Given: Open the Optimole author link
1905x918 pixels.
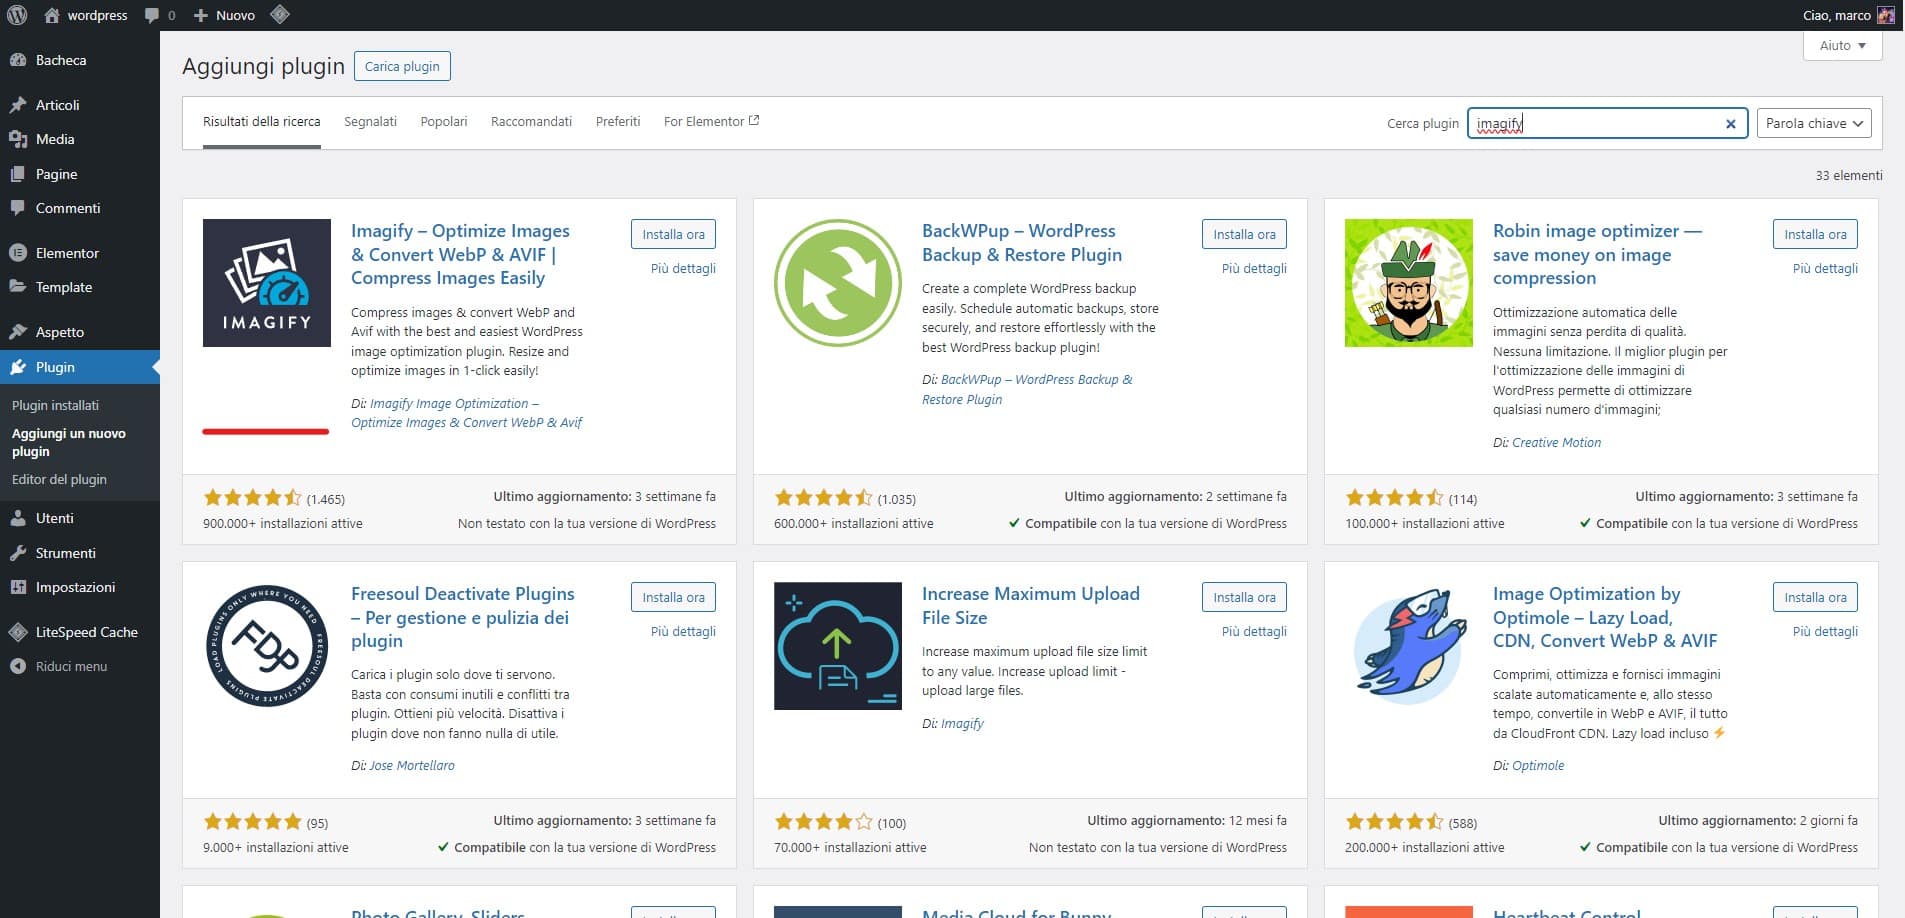Looking at the screenshot, I should (x=1538, y=765).
